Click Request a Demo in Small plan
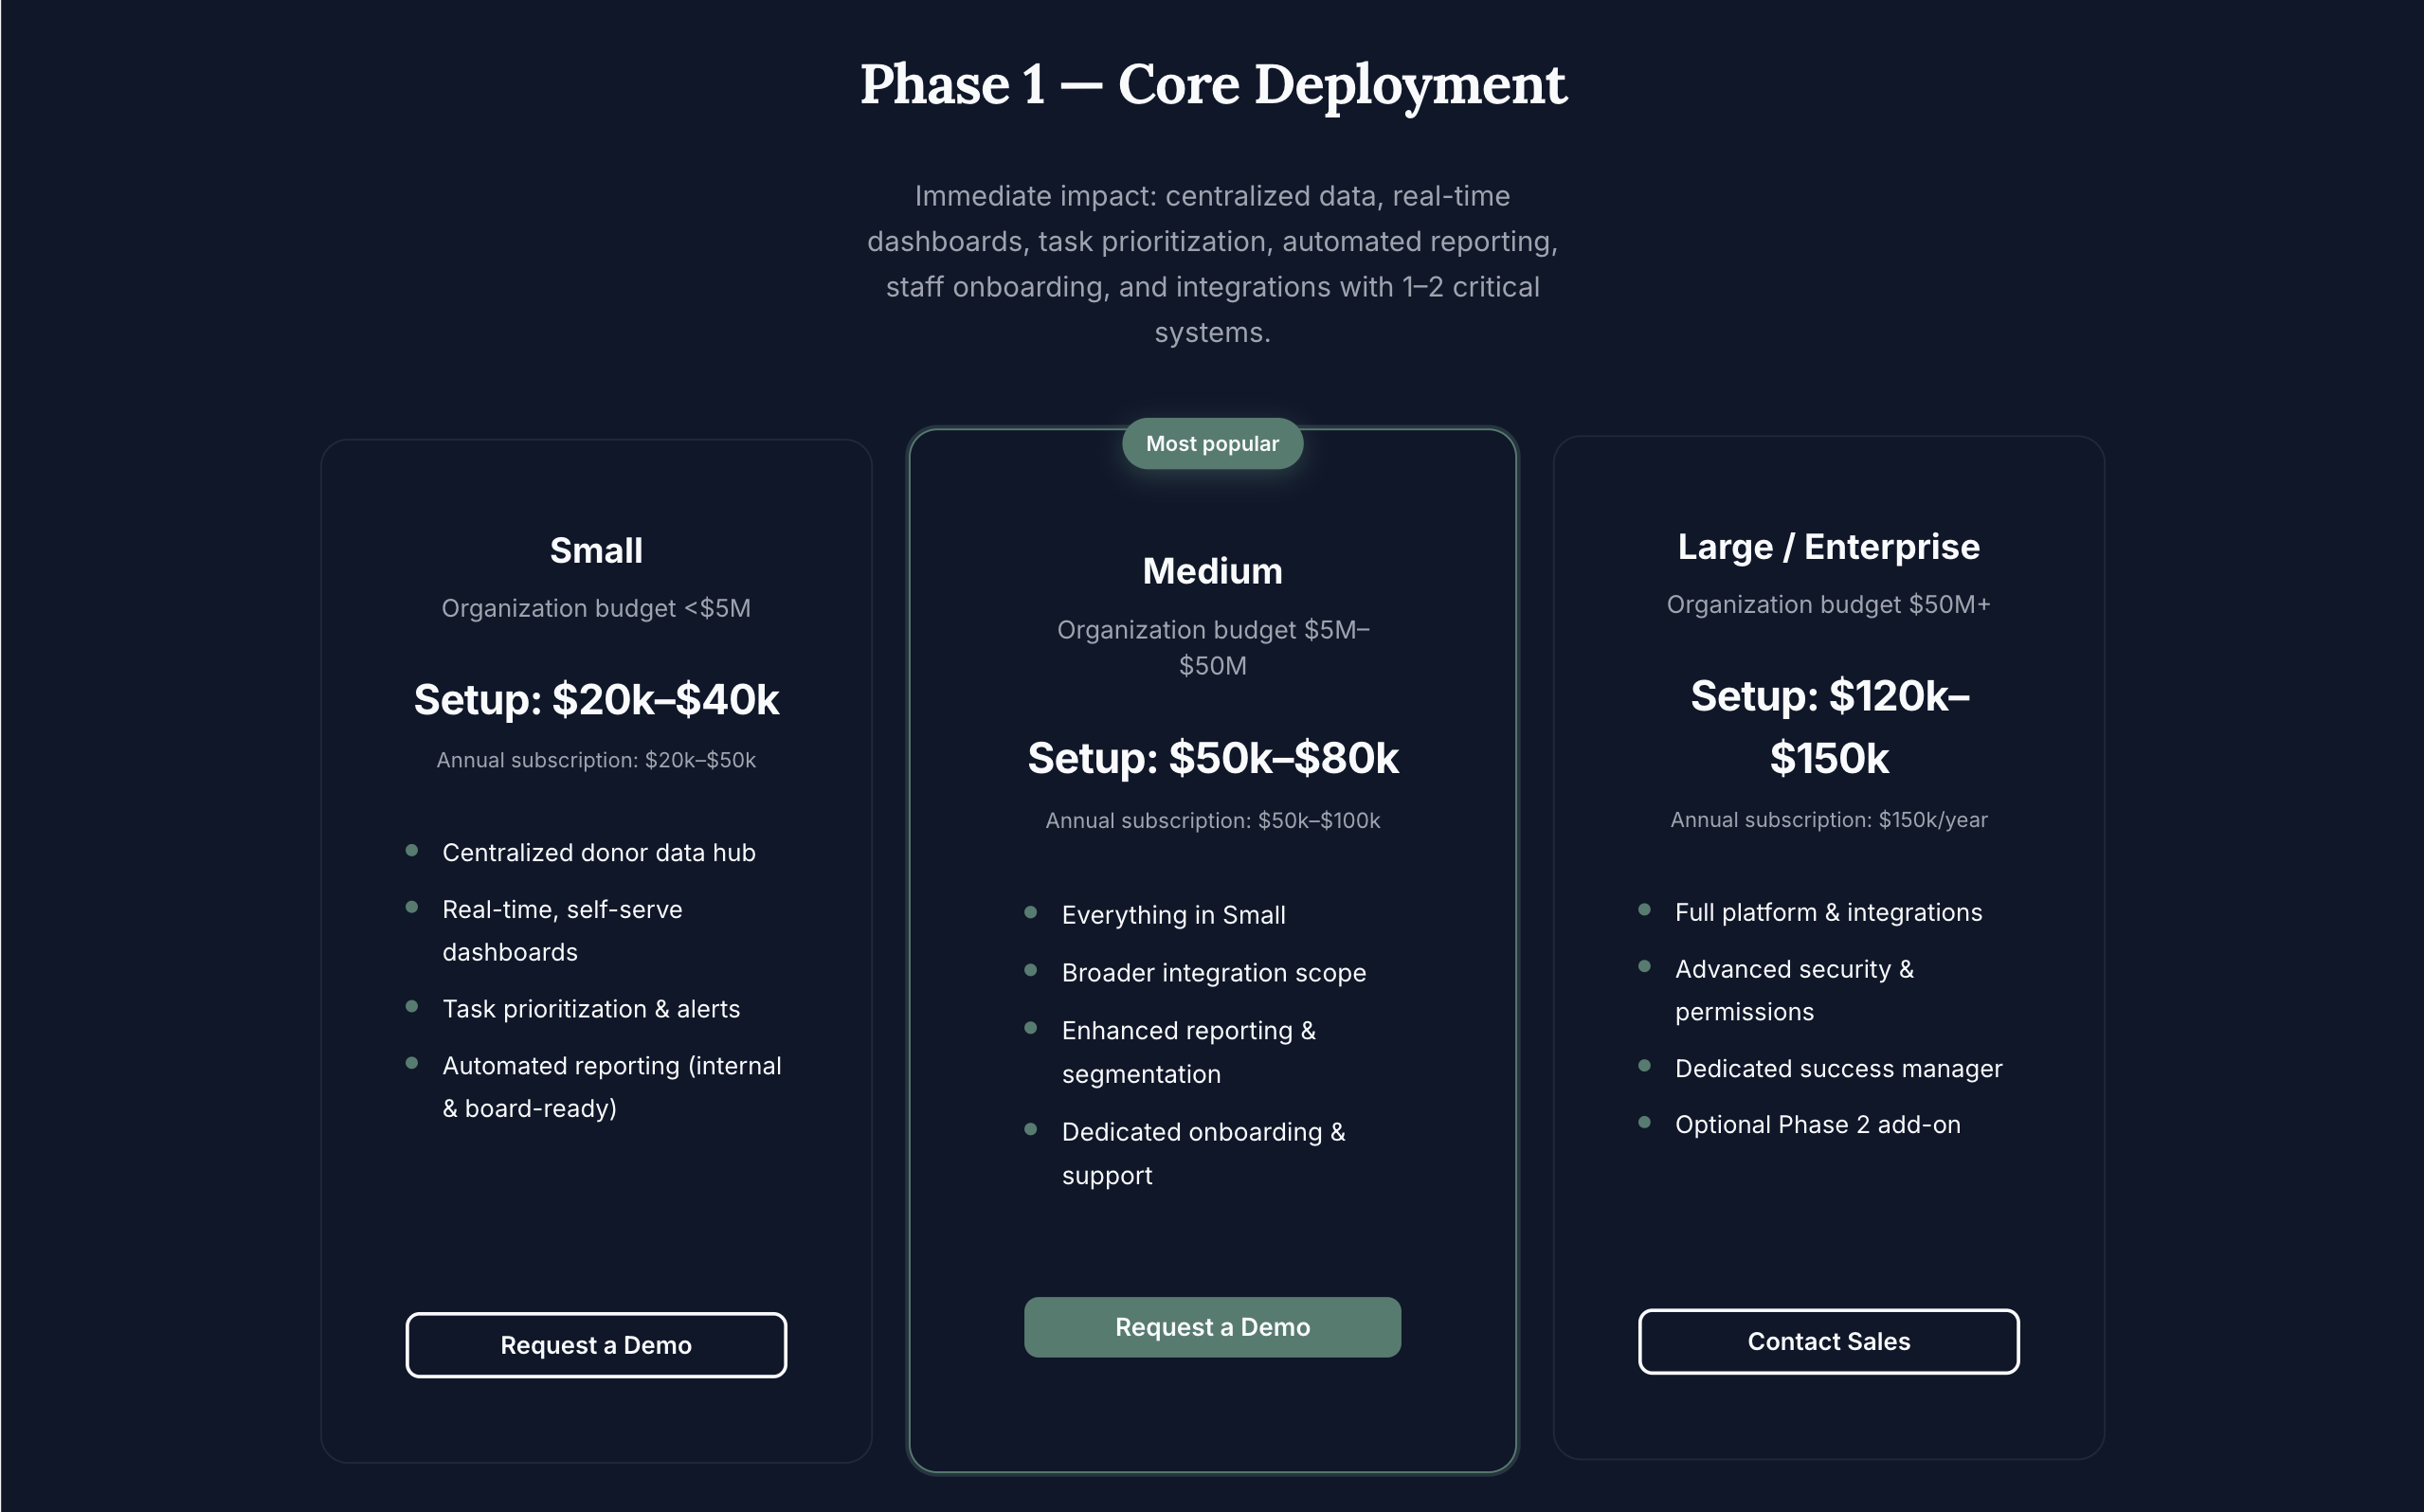Image resolution: width=2424 pixels, height=1512 pixels. pos(596,1345)
